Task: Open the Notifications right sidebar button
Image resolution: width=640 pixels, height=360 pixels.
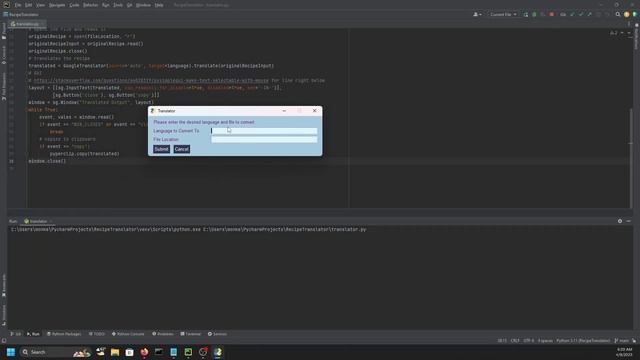Action: (x=636, y=37)
